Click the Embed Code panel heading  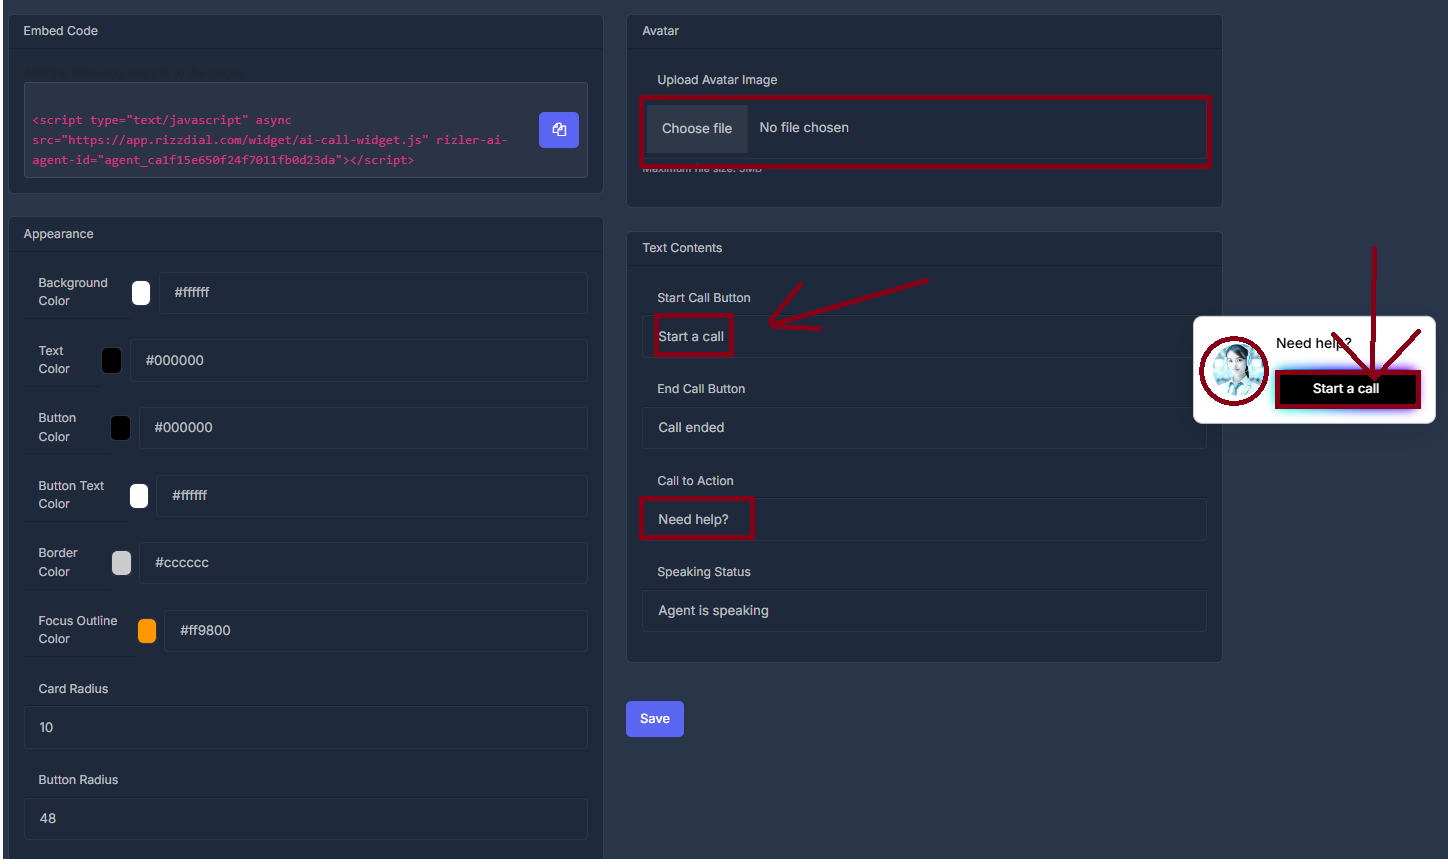61,31
